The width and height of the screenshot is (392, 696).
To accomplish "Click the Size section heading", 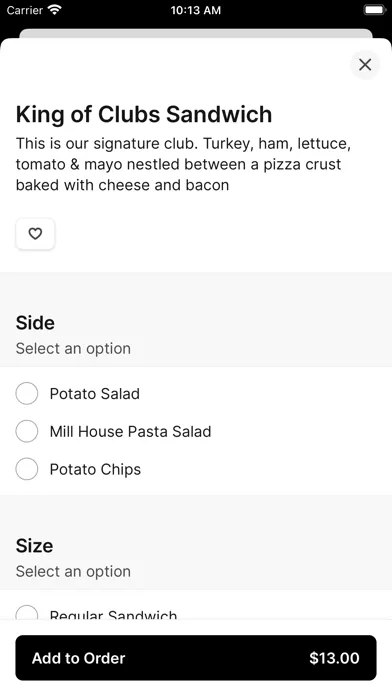I will (34, 546).
